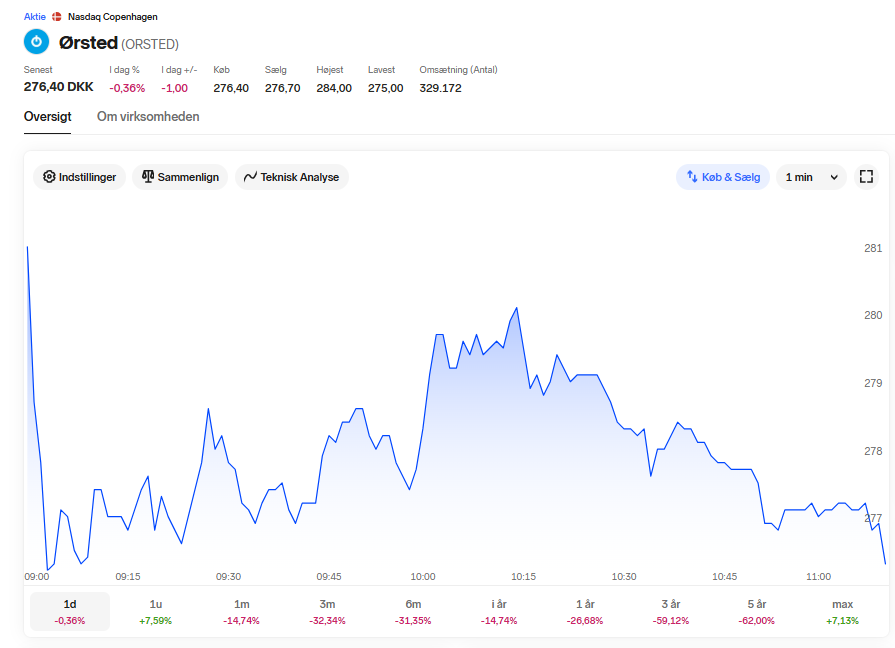Viewport: 895px width, 648px height.
Task: Select the max time range
Action: (842, 611)
